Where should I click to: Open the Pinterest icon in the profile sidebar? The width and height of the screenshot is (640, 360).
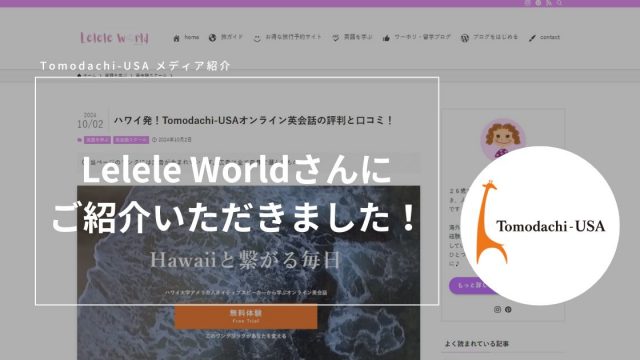[x=508, y=309]
